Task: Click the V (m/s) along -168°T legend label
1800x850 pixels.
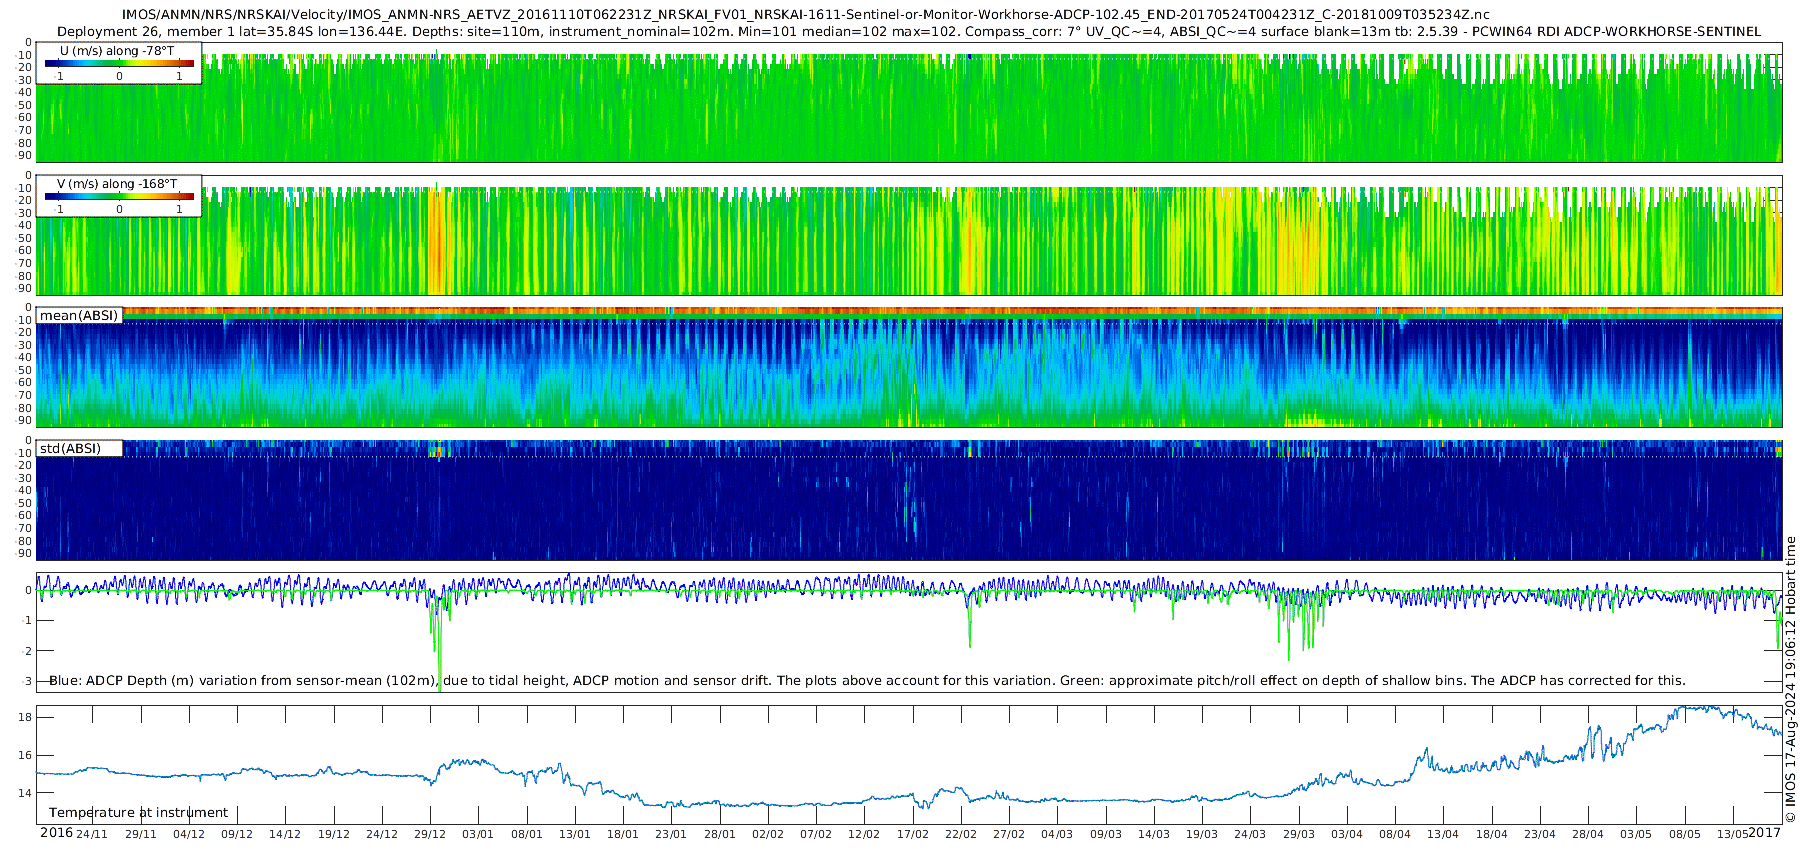Action: pyautogui.click(x=117, y=184)
